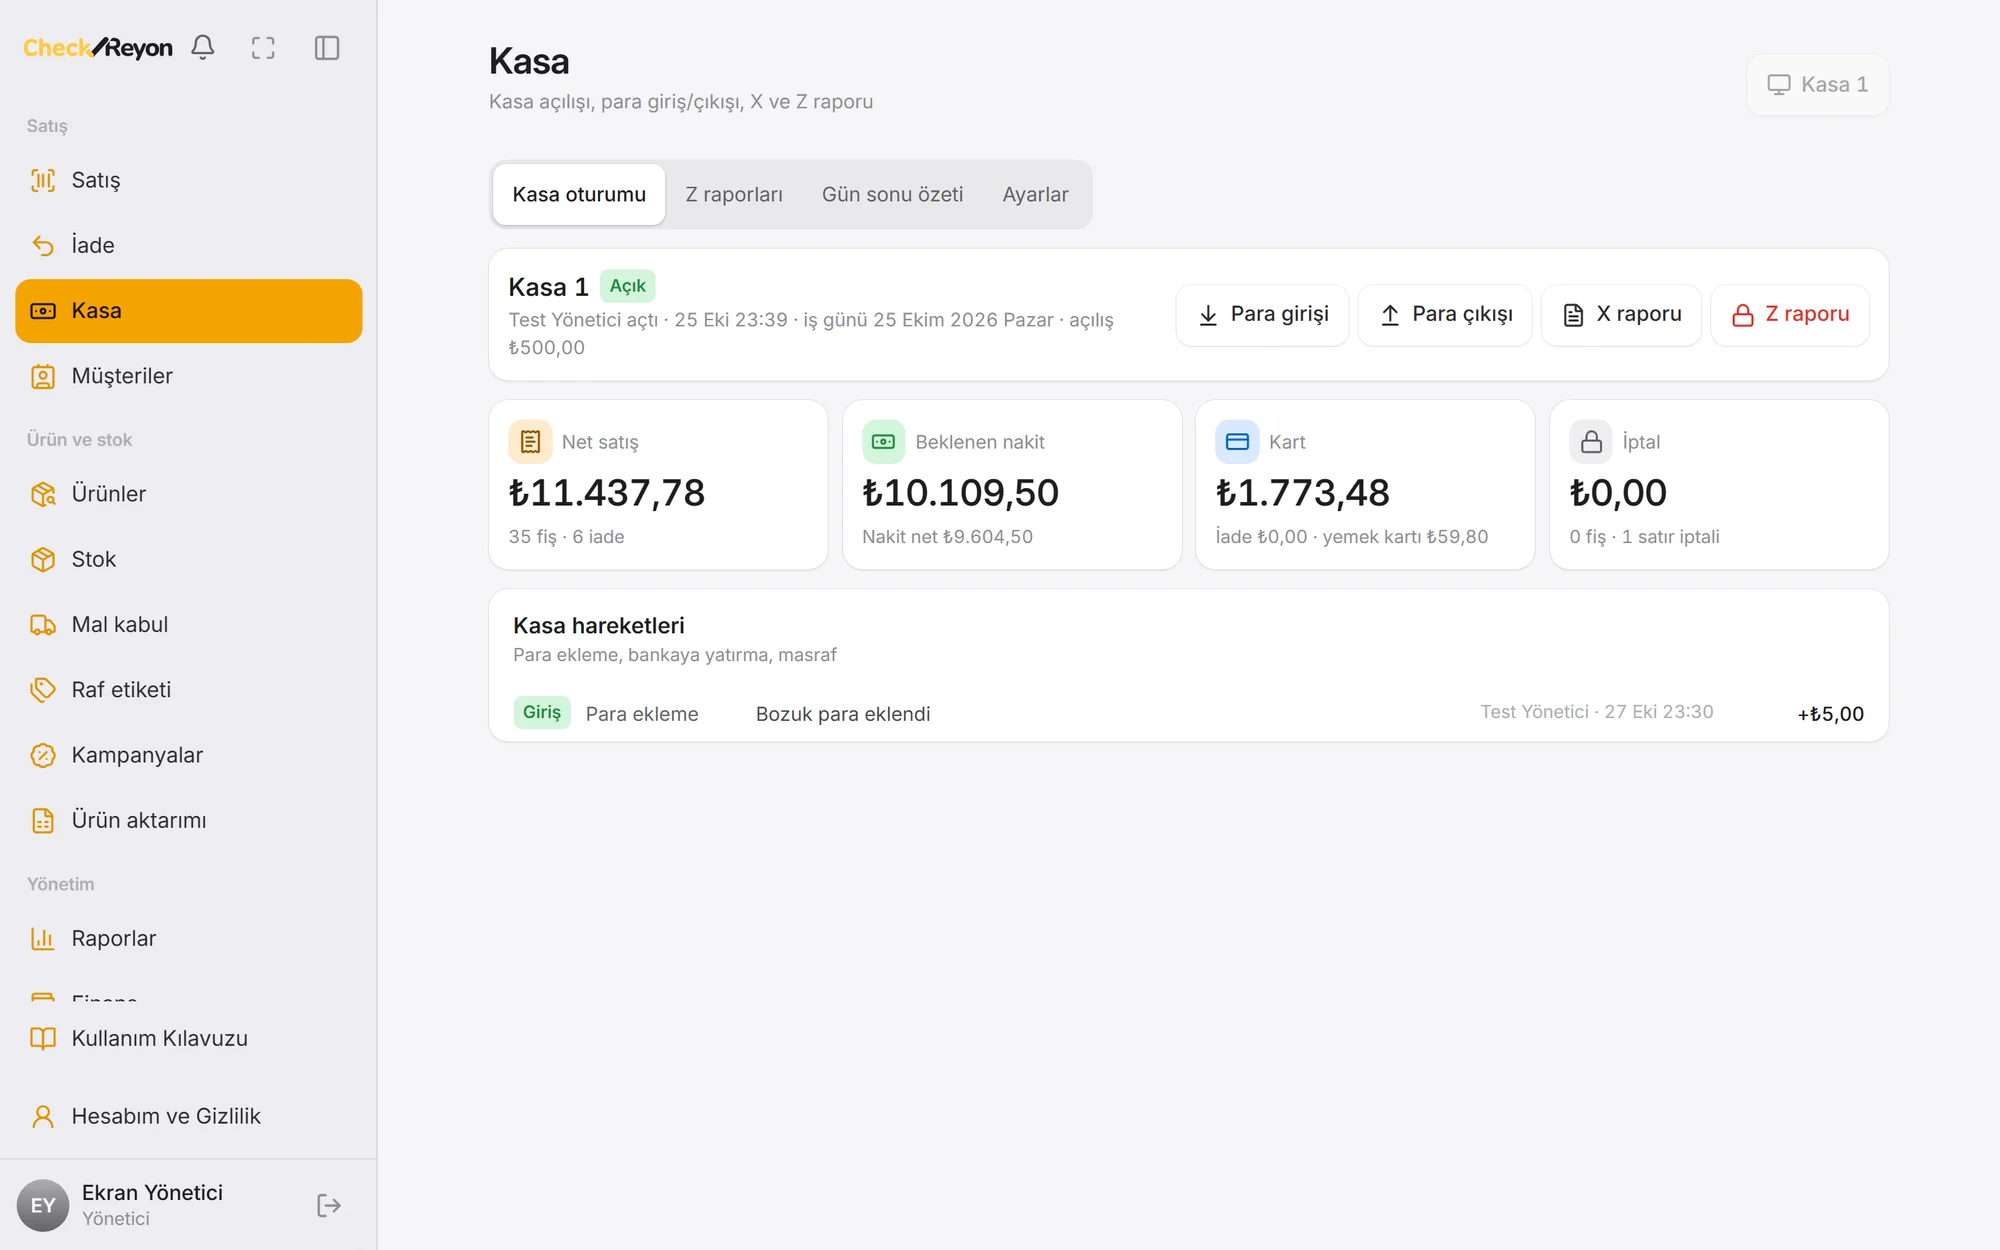Click the Ürünler package search icon
2000x1250 pixels.
click(43, 494)
